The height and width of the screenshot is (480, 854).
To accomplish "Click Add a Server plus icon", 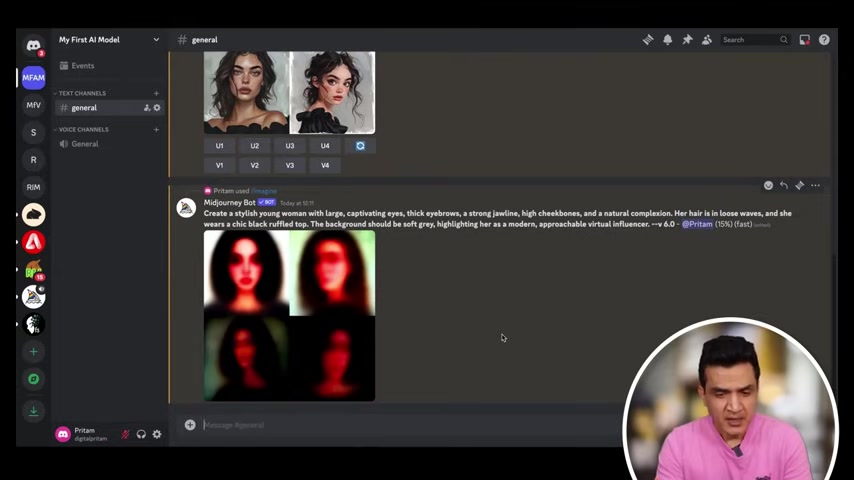I will tap(33, 352).
